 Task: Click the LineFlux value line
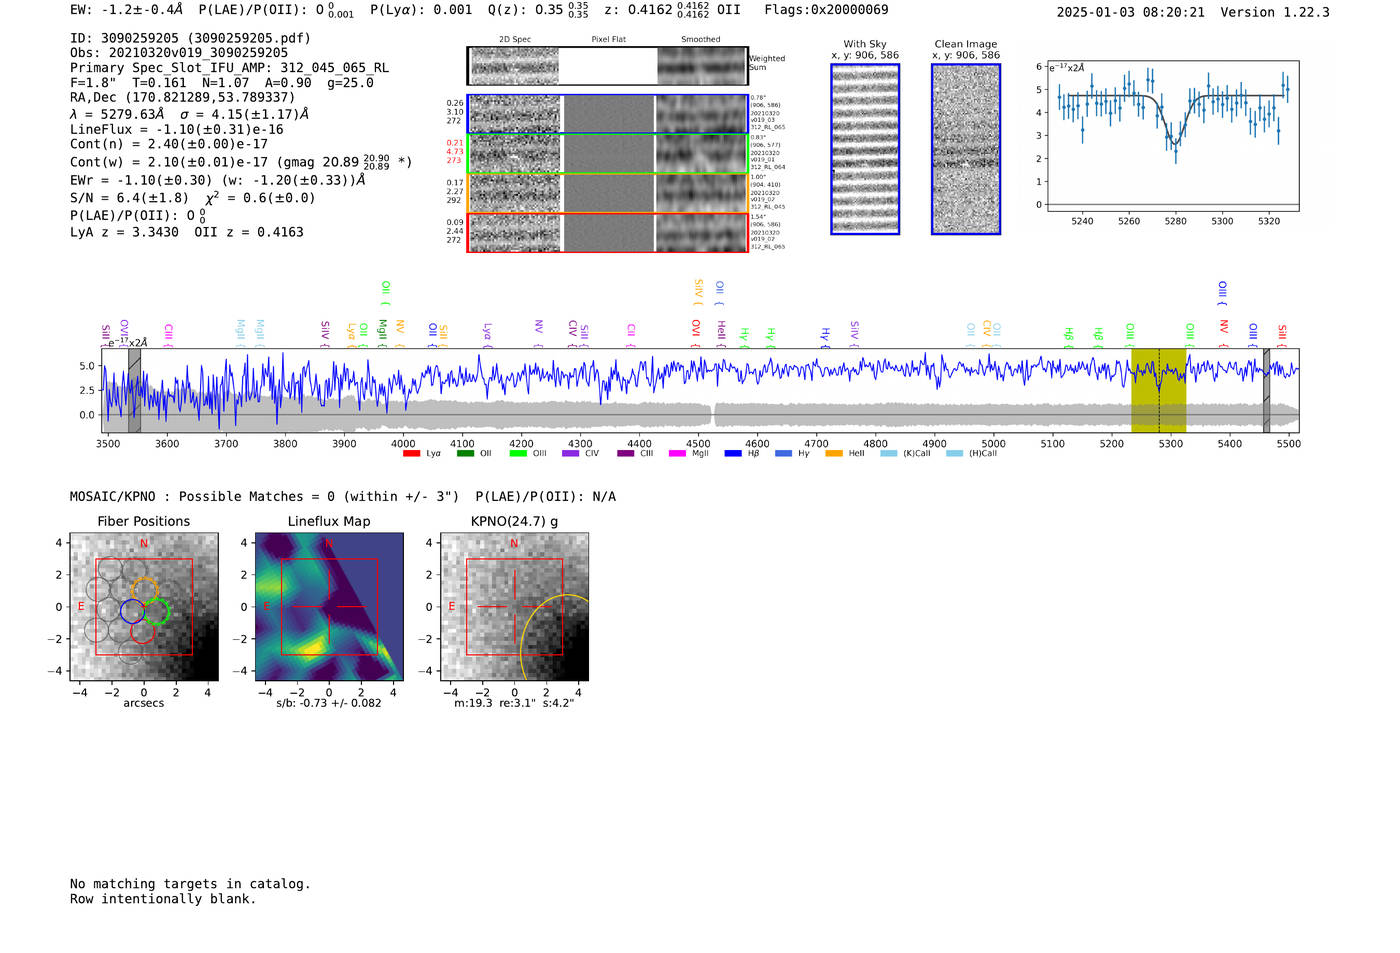click(177, 129)
